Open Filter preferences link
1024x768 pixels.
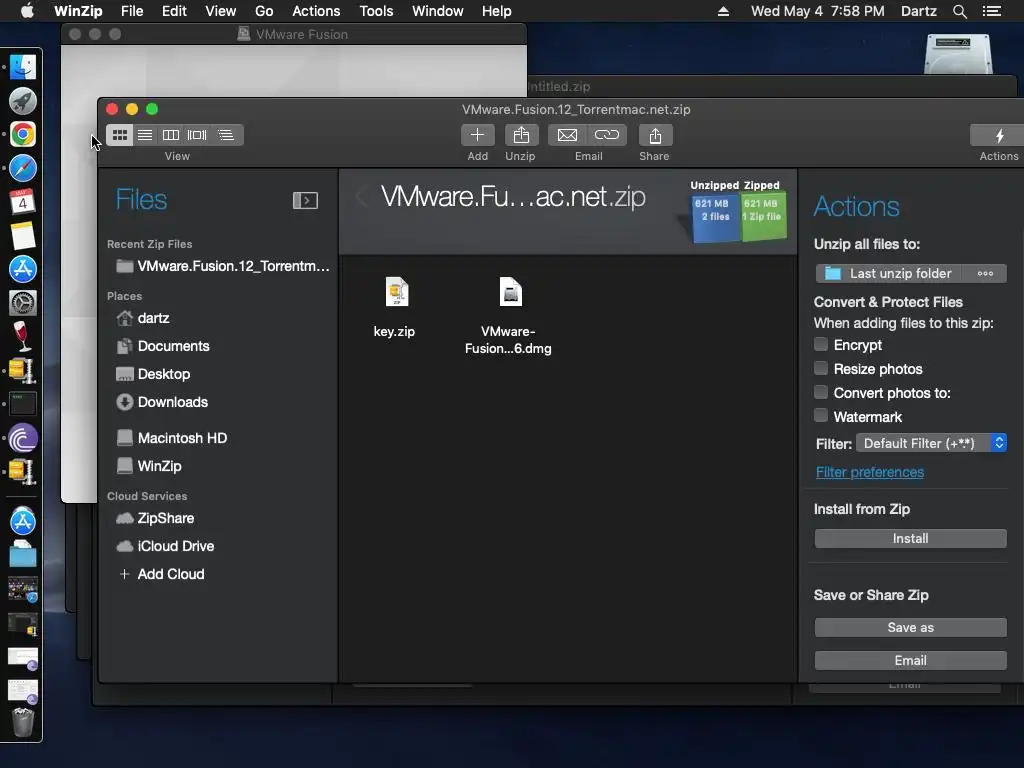click(870, 472)
